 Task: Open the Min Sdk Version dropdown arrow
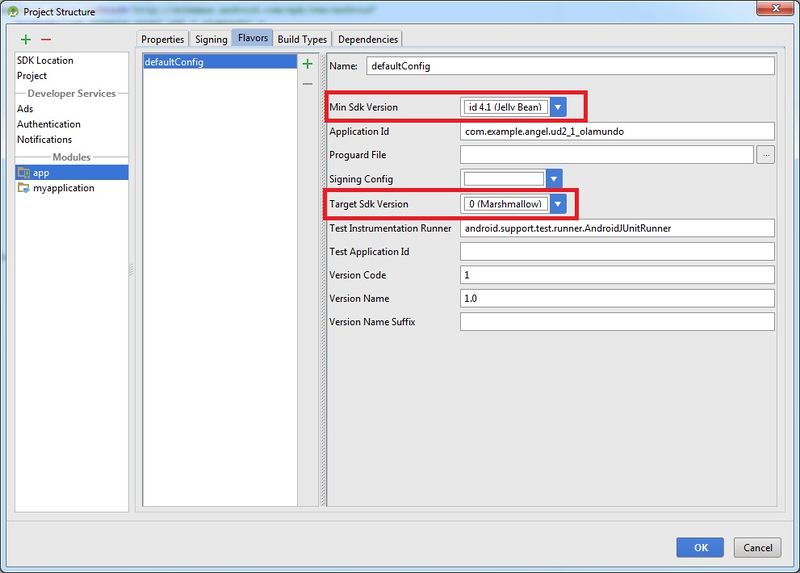tap(558, 107)
